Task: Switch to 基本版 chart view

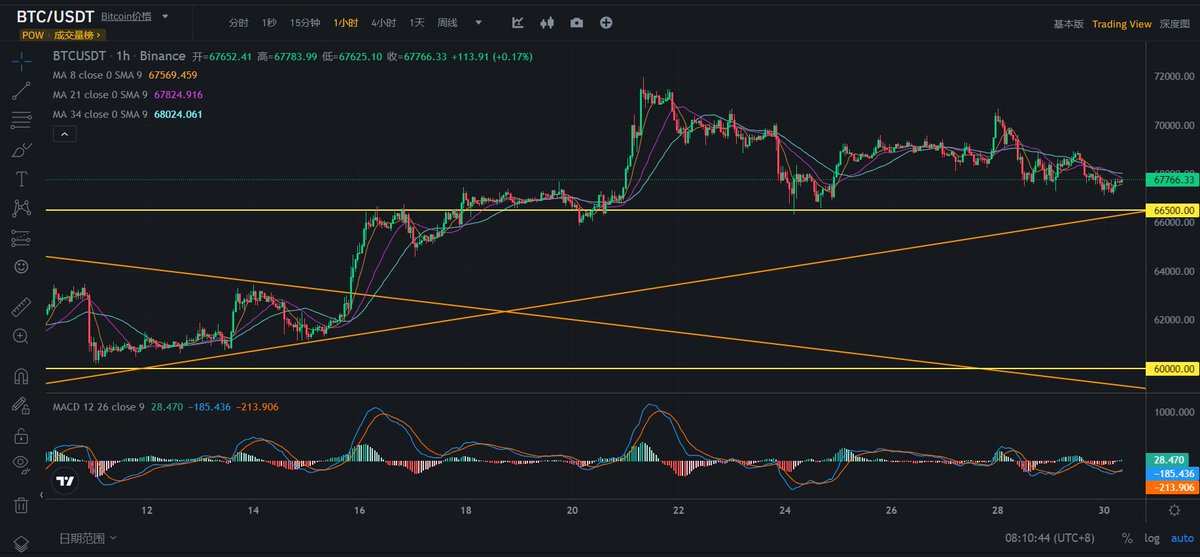Action: 1068,24
